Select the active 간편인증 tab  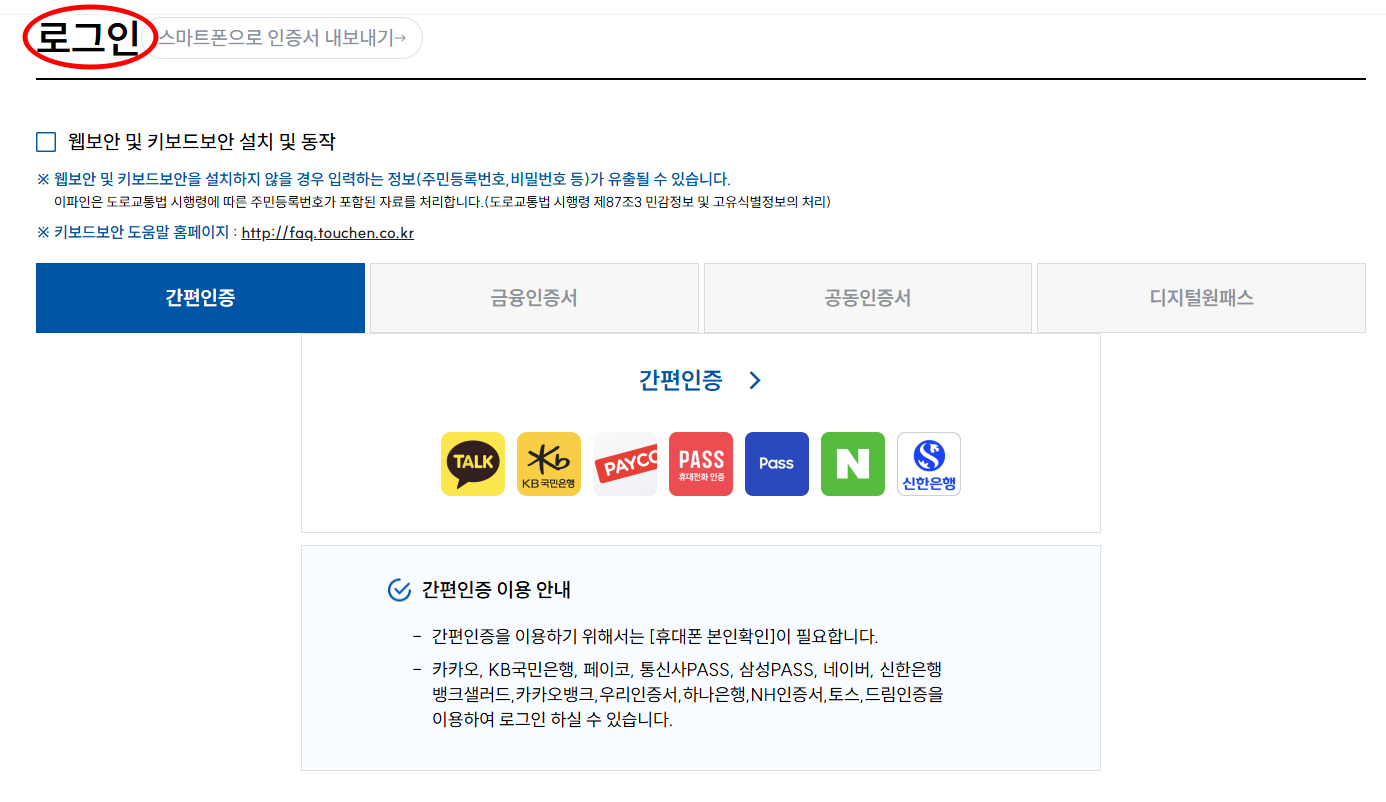pyautogui.click(x=200, y=297)
